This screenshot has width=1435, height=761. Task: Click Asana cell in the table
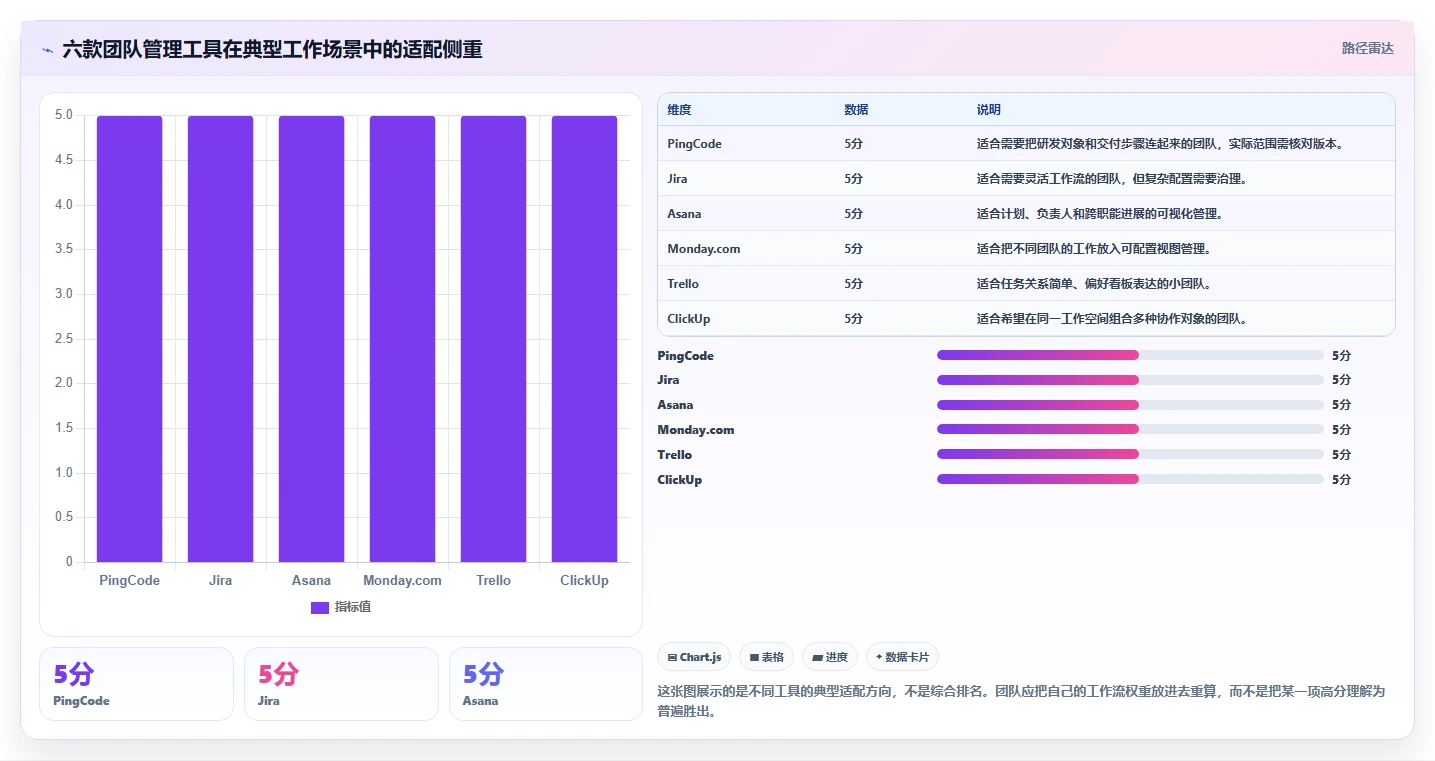(x=684, y=214)
